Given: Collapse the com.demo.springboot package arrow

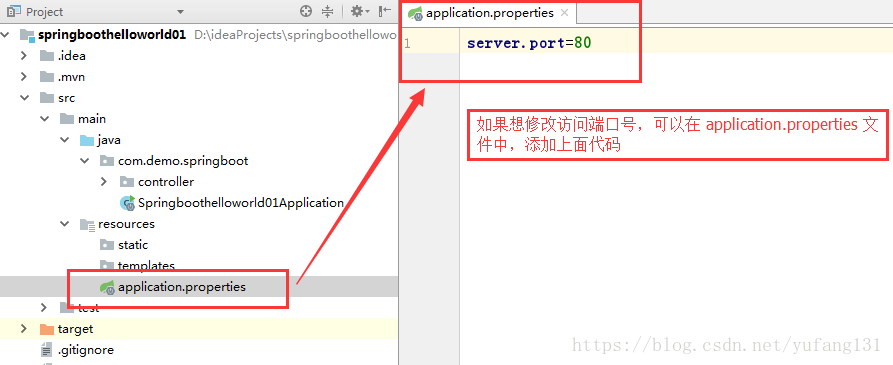Looking at the screenshot, I should [x=85, y=161].
